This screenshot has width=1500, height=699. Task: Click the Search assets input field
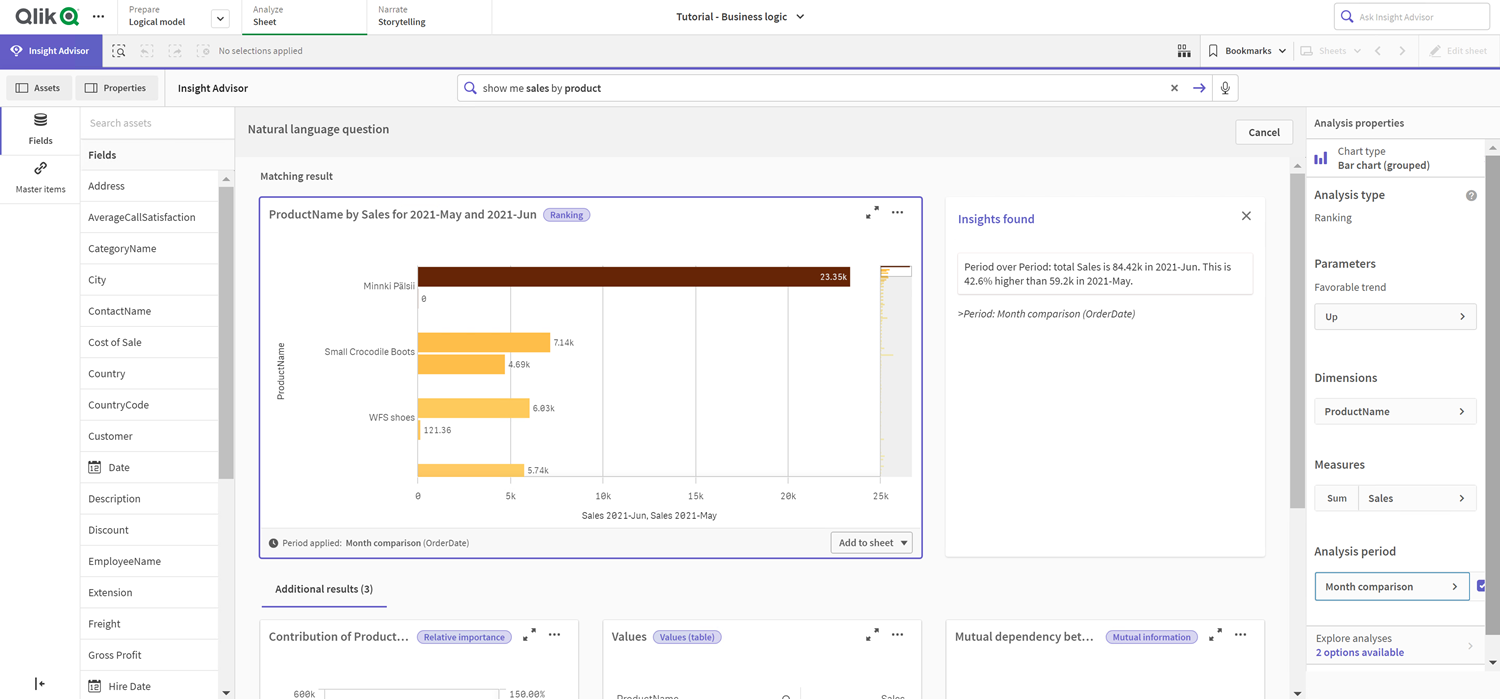(x=157, y=122)
